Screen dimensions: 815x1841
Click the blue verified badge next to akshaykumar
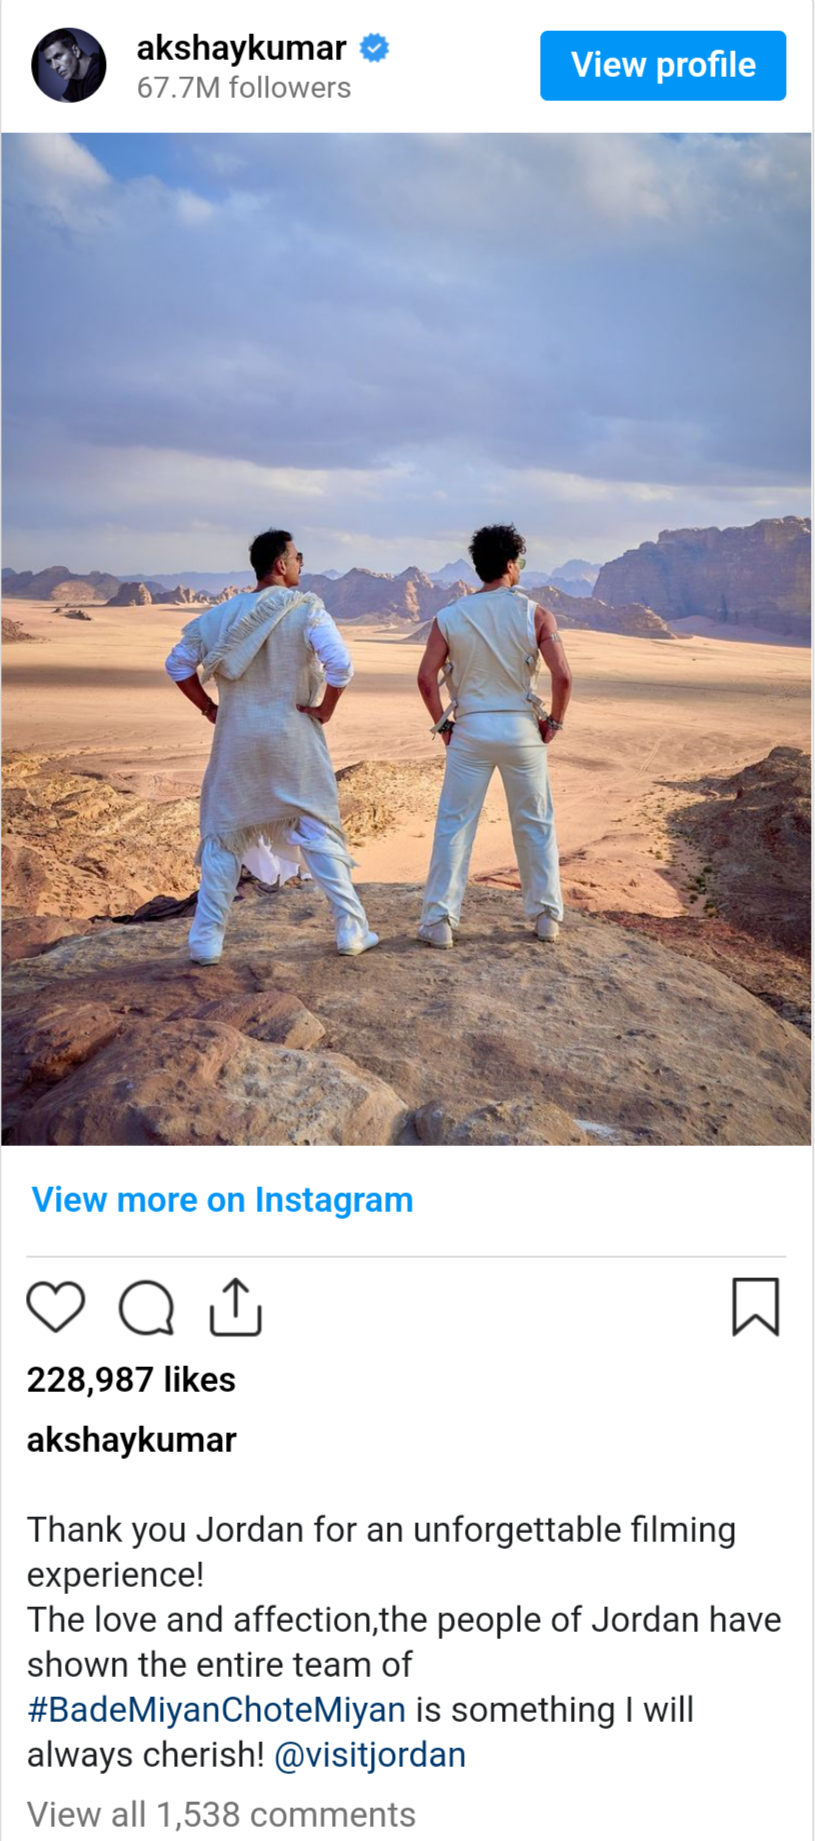374,47
